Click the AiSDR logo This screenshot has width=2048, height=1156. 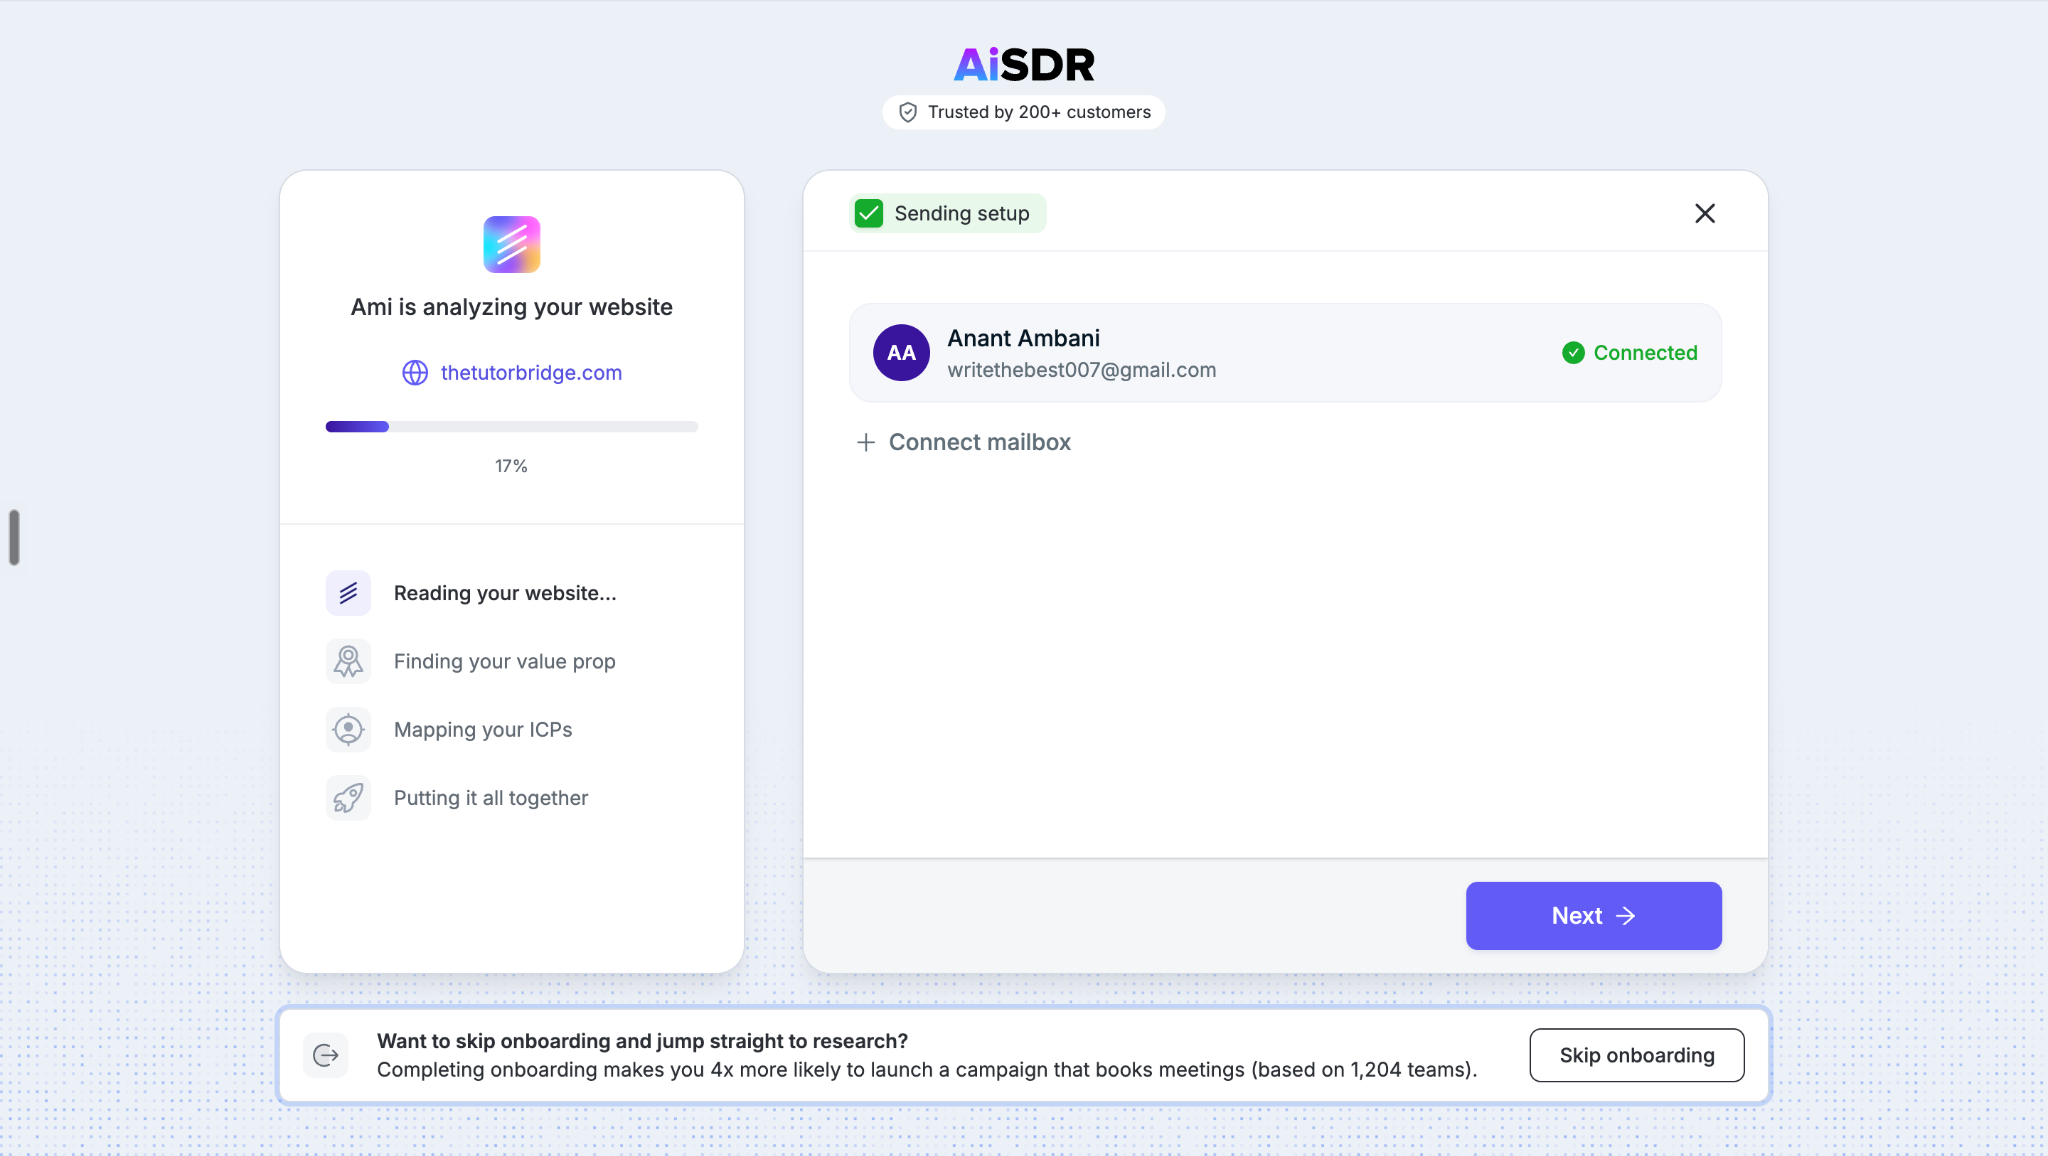click(1024, 65)
